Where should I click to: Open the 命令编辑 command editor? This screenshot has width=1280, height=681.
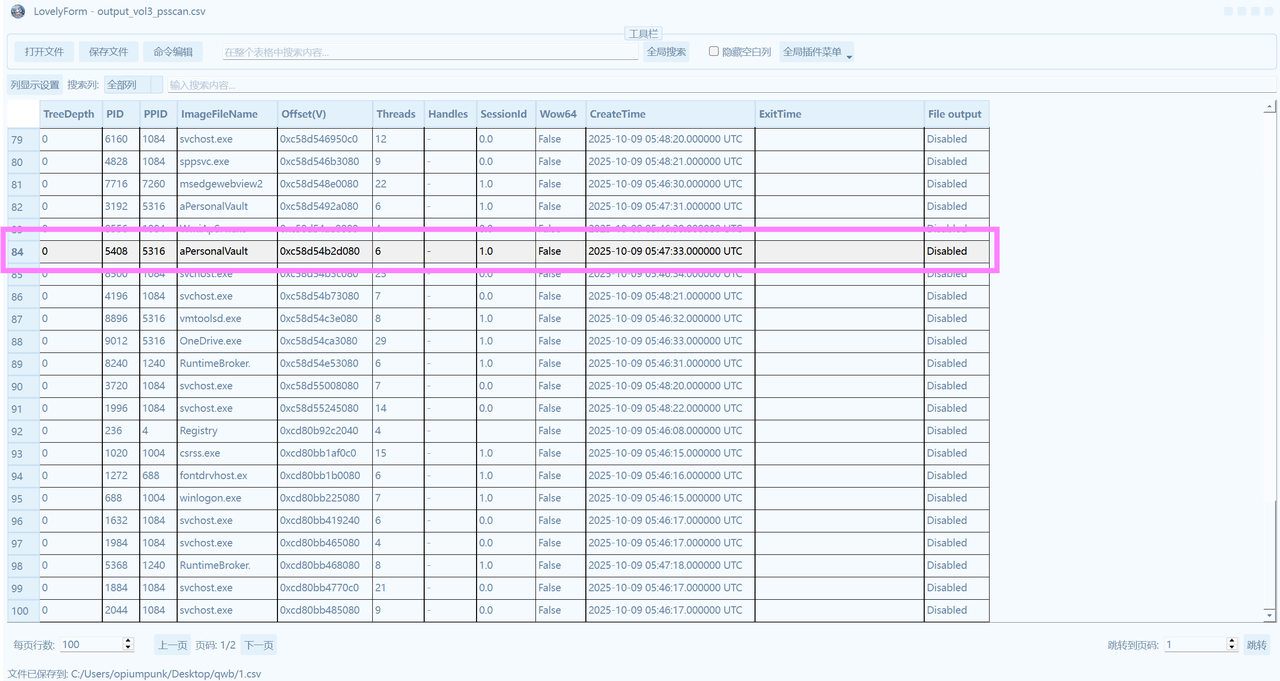pyautogui.click(x=173, y=52)
